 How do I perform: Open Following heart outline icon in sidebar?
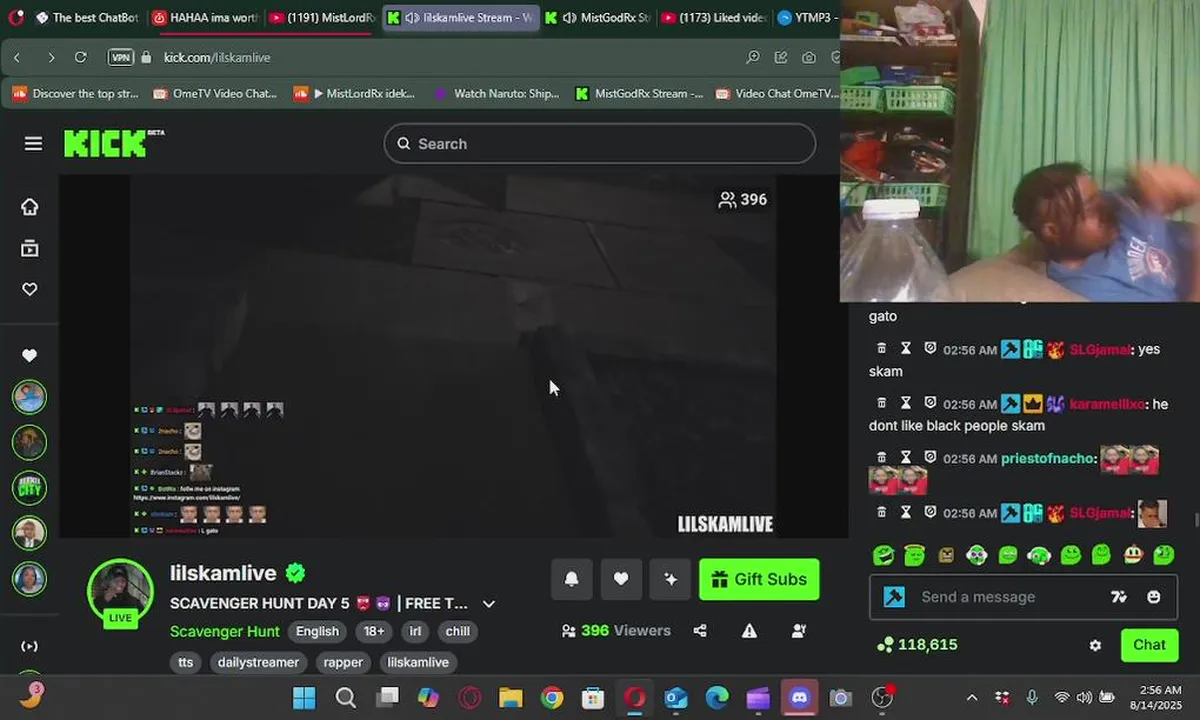tap(30, 289)
